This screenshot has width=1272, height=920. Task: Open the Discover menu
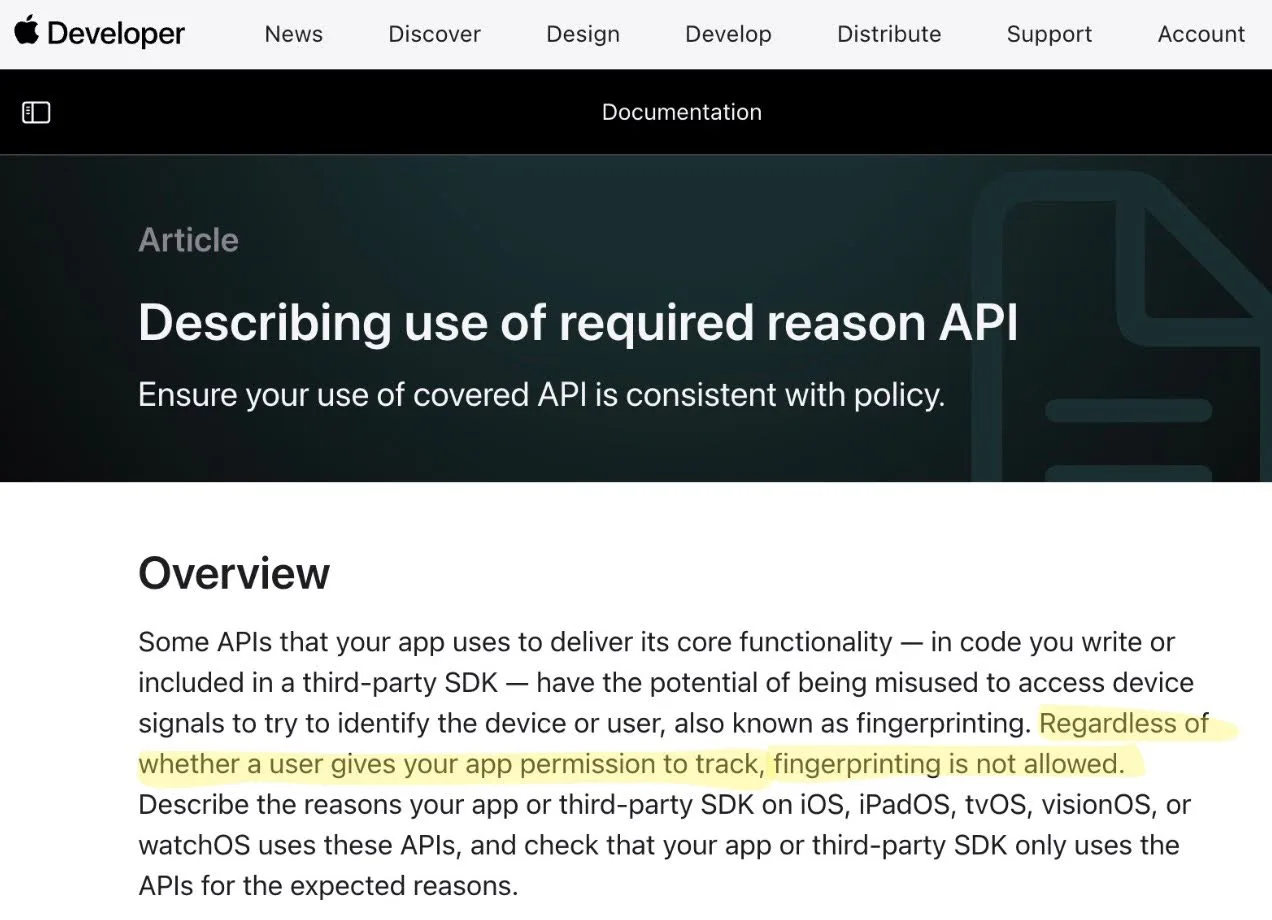pyautogui.click(x=434, y=34)
